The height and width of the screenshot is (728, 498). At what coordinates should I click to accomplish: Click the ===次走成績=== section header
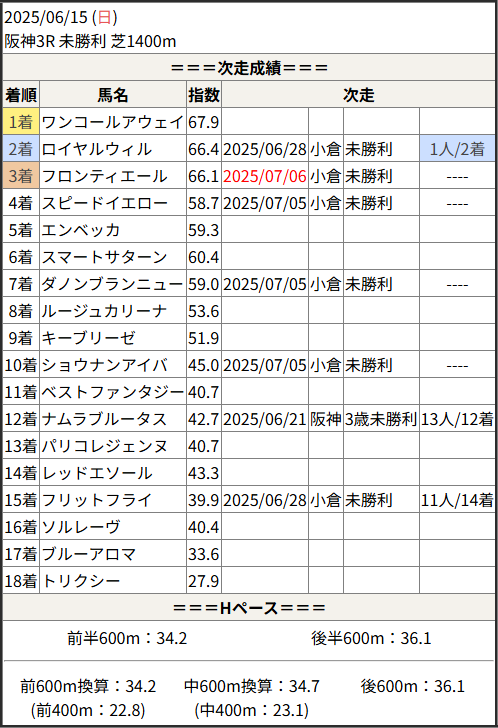[249, 68]
